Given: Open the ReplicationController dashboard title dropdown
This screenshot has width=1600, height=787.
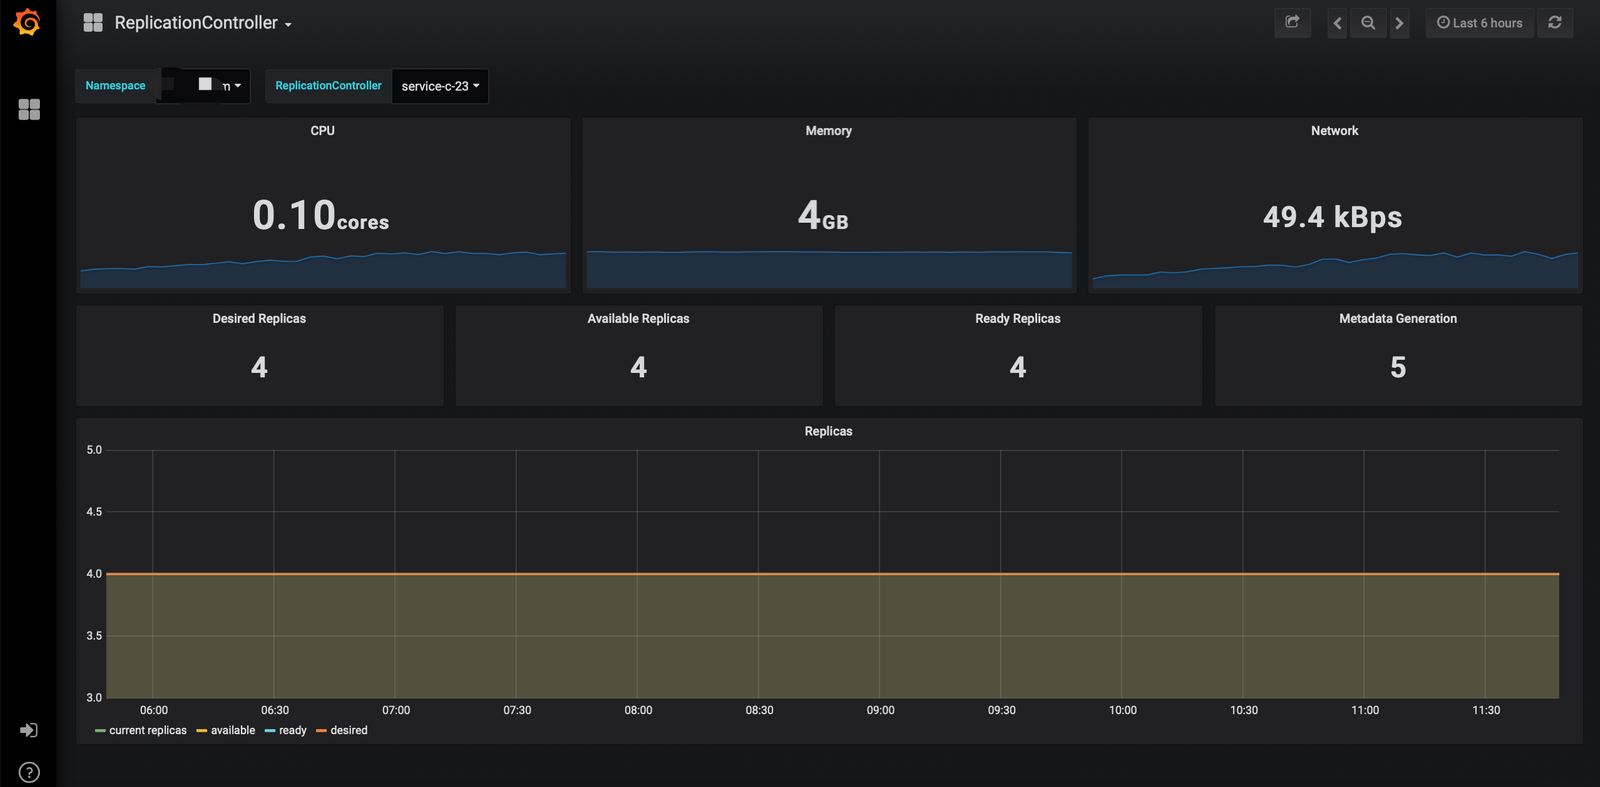Looking at the screenshot, I should click(x=202, y=23).
